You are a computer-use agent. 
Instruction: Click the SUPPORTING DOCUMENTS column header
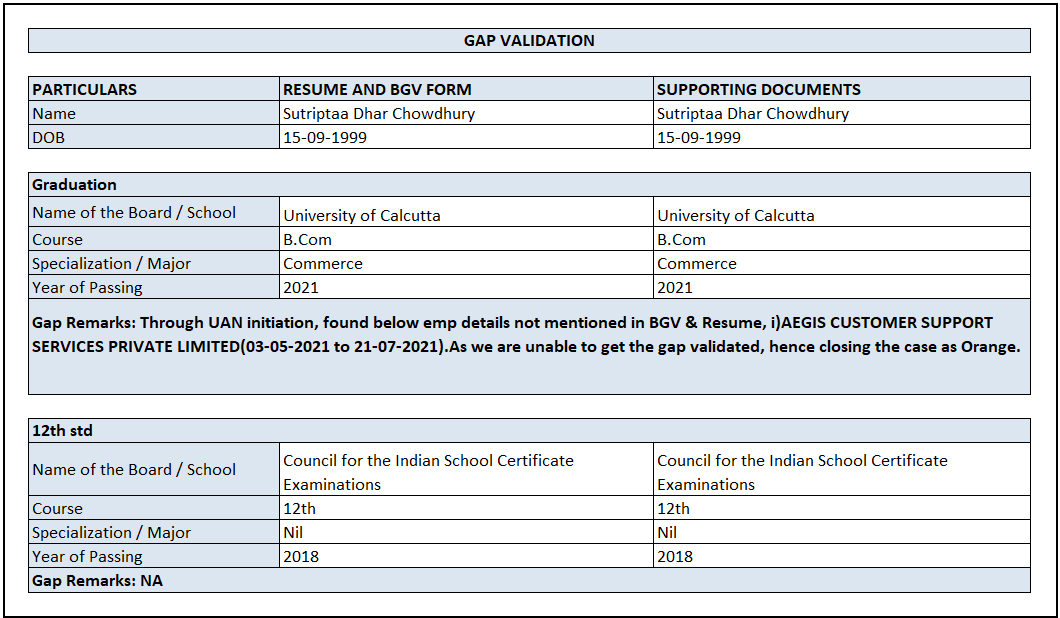coord(758,89)
